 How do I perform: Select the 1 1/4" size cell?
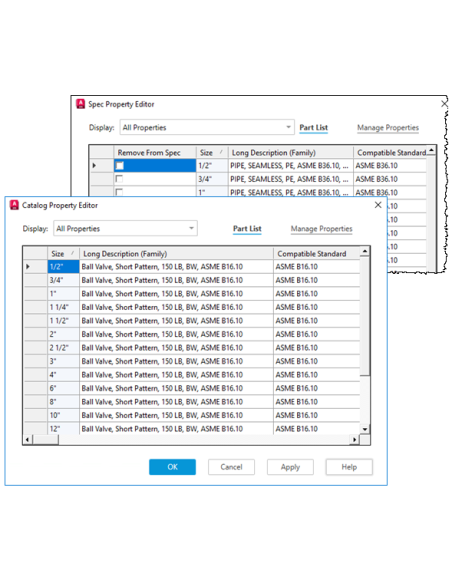pos(63,307)
